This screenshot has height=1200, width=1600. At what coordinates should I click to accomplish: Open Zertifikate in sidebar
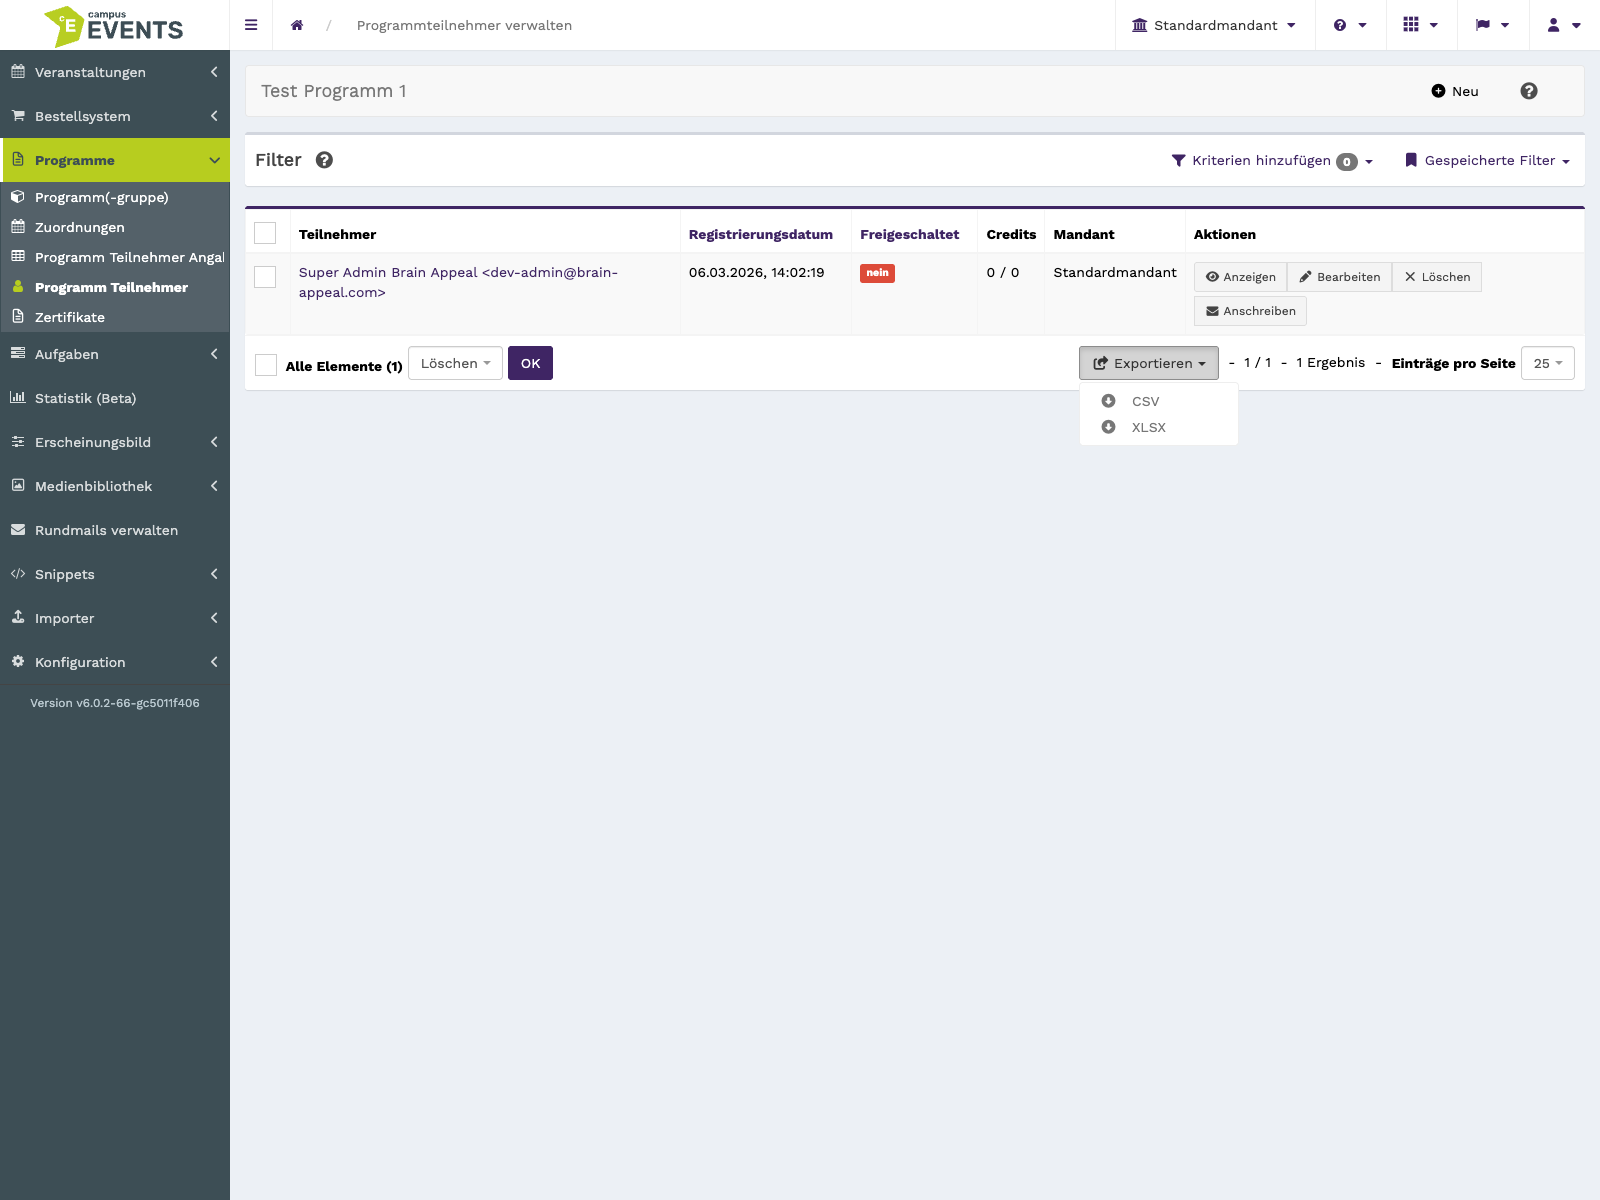115,317
